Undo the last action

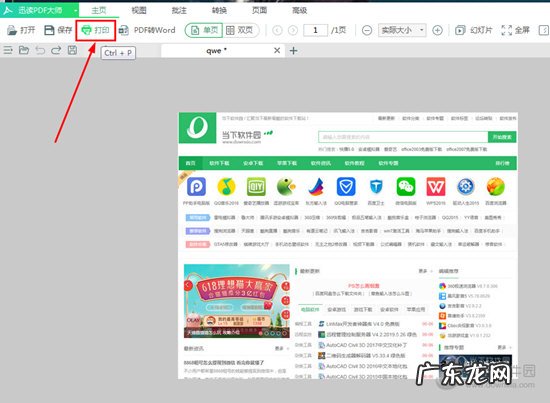[40, 51]
